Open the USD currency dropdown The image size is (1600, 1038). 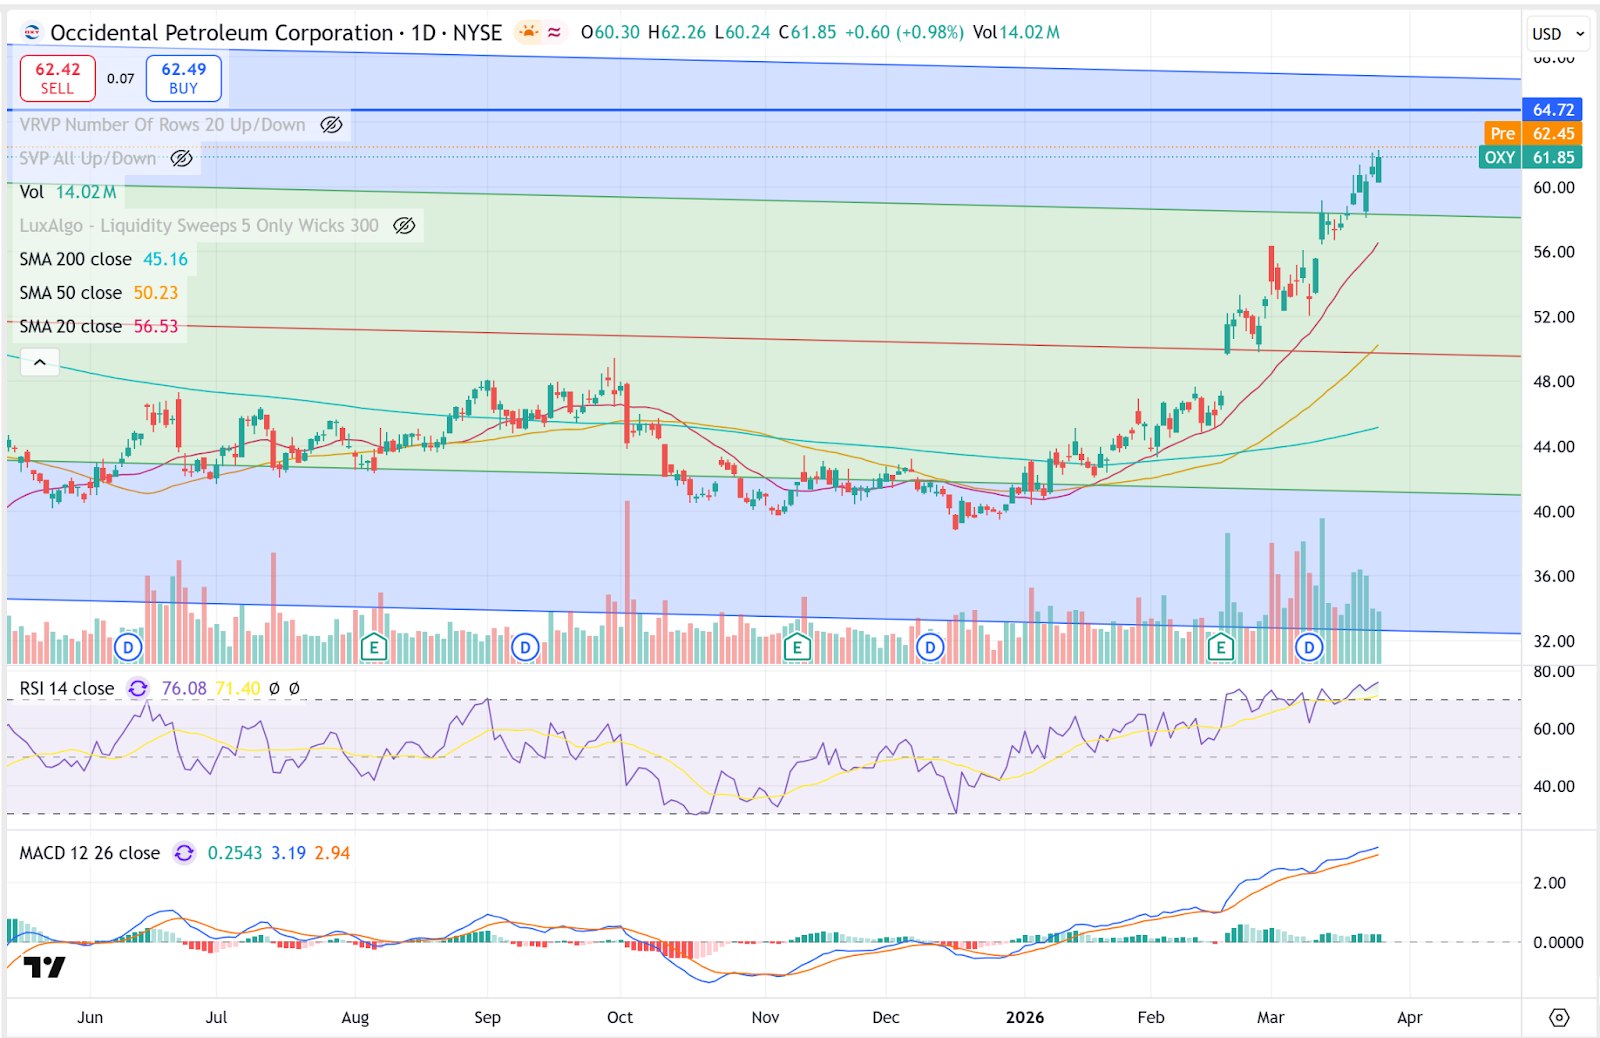point(1558,33)
